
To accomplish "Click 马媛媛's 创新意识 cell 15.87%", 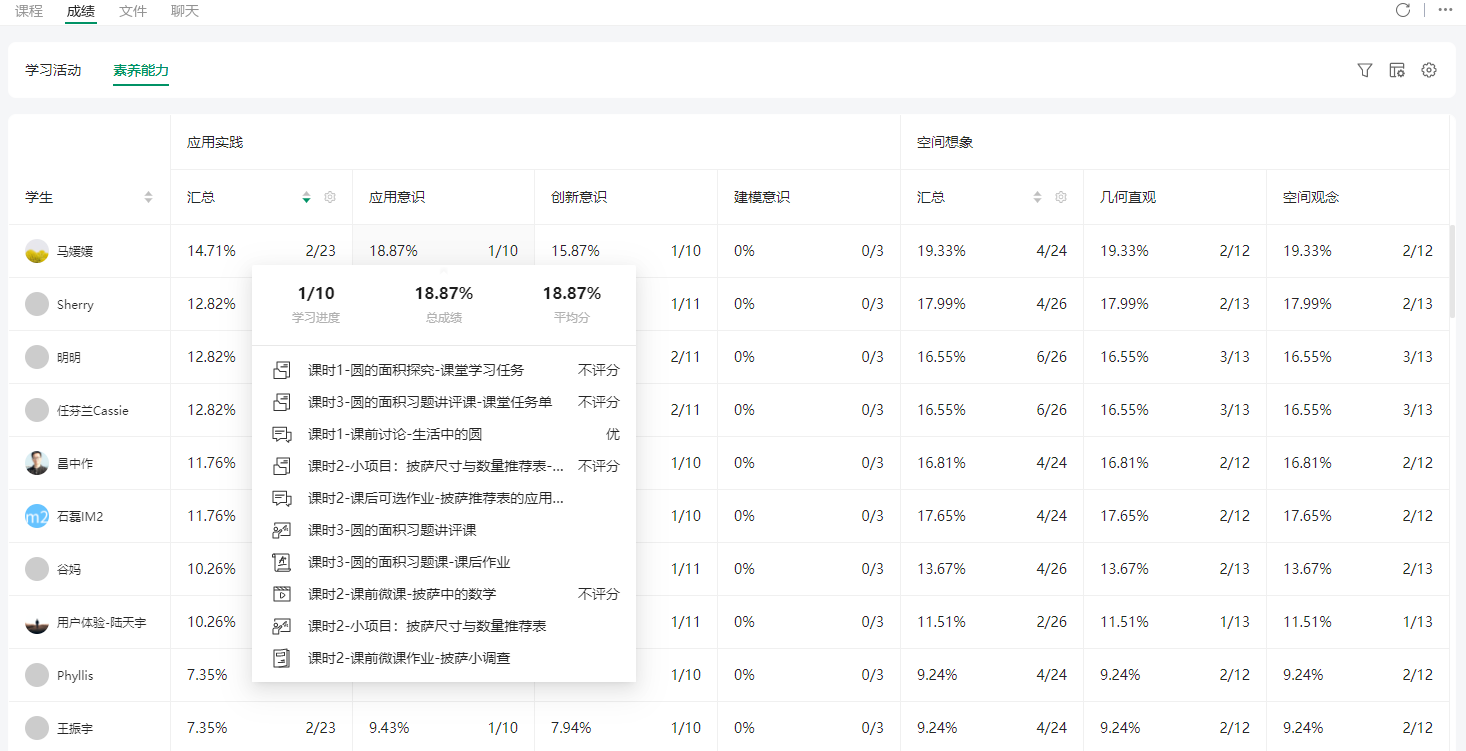I will [x=575, y=251].
